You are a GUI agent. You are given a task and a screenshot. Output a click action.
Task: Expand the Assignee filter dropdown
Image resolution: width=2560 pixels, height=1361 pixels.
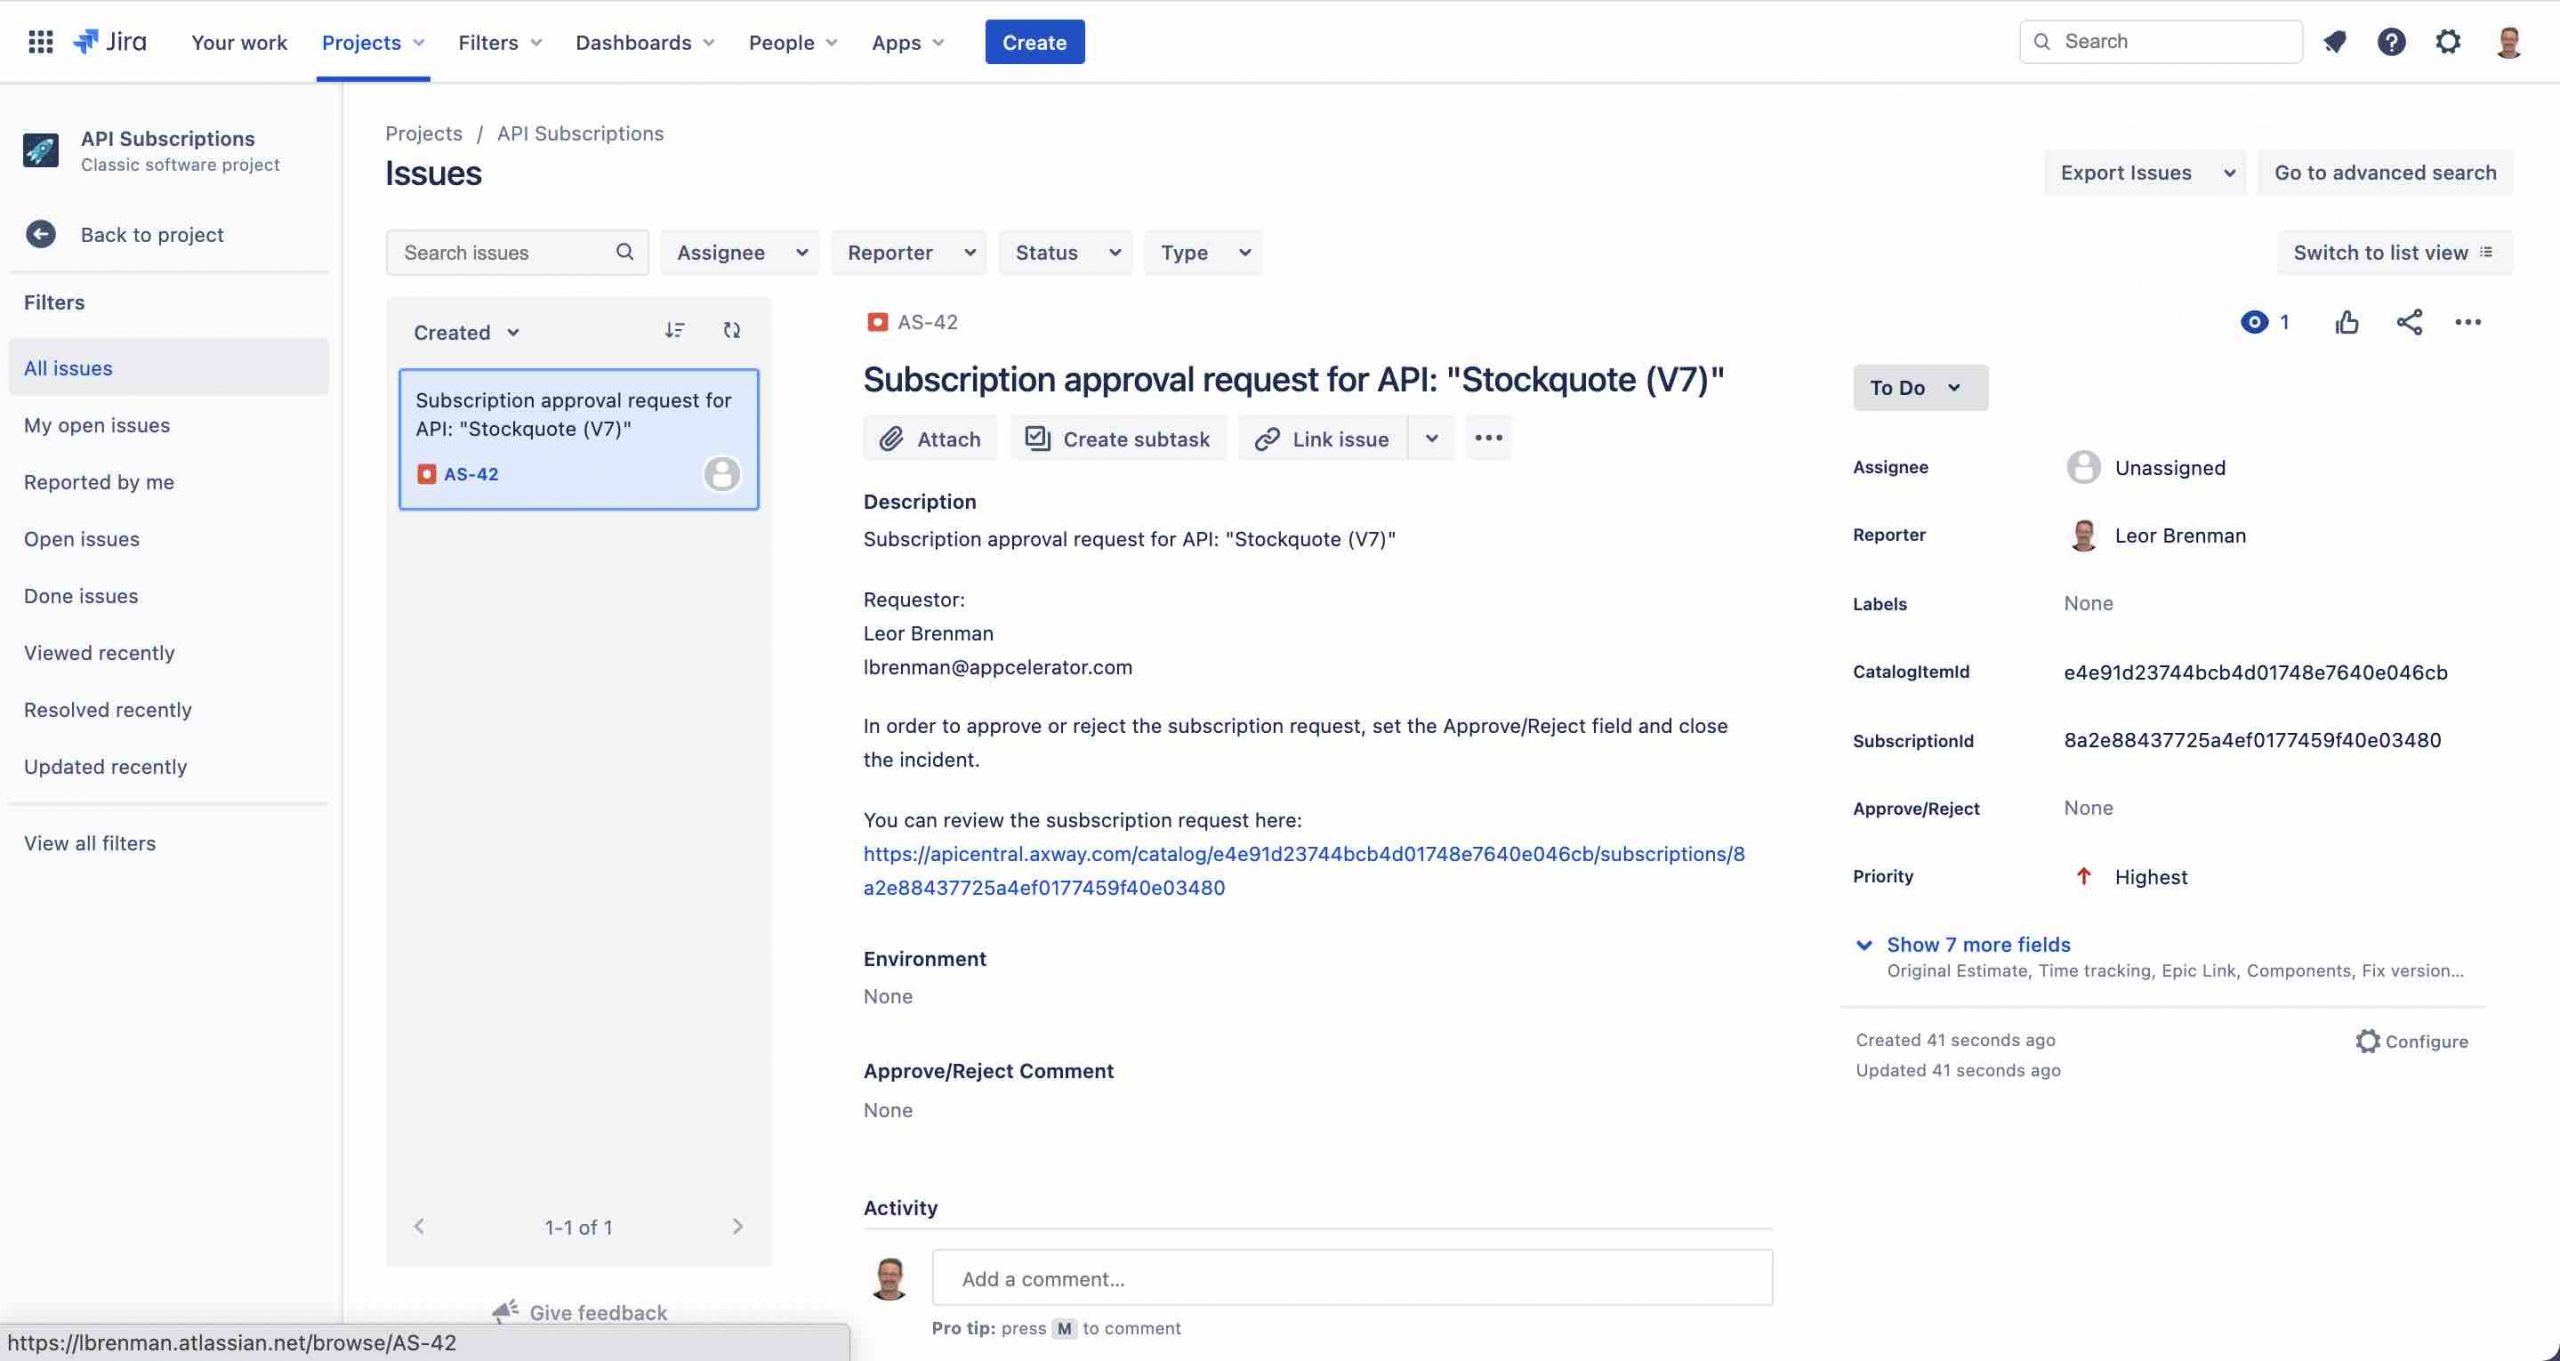coord(740,252)
